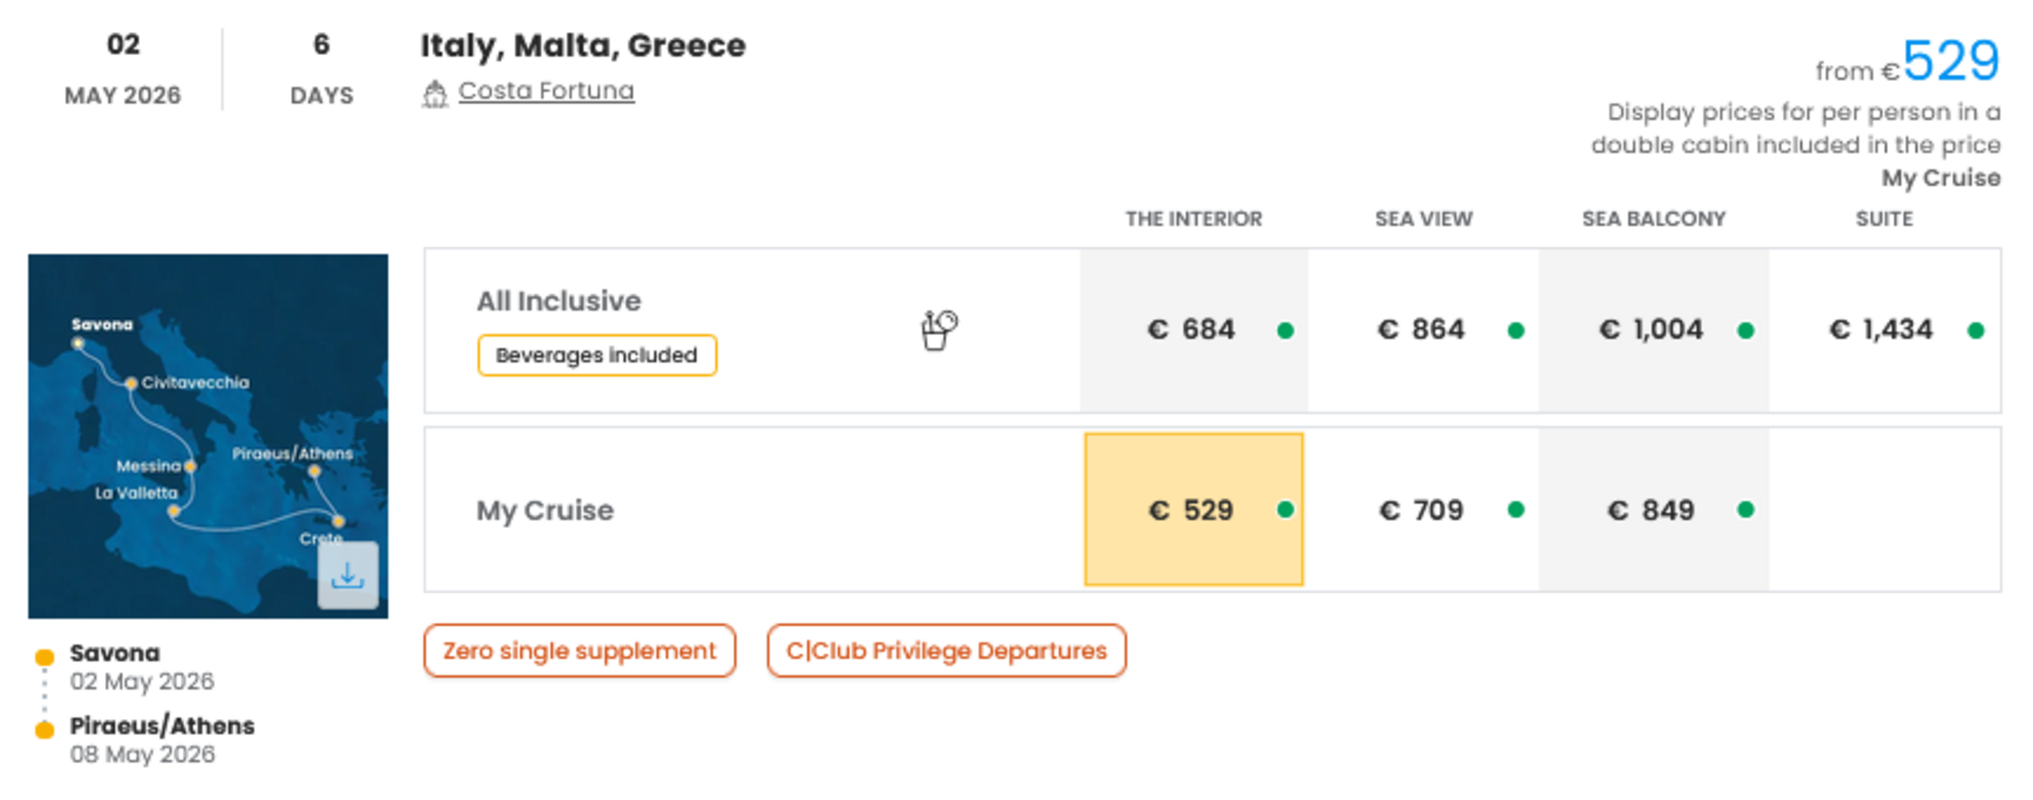Image resolution: width=2033 pixels, height=800 pixels.
Task: Choose All Inclusive Sea Balcony € 1,004
Action: coord(1651,330)
